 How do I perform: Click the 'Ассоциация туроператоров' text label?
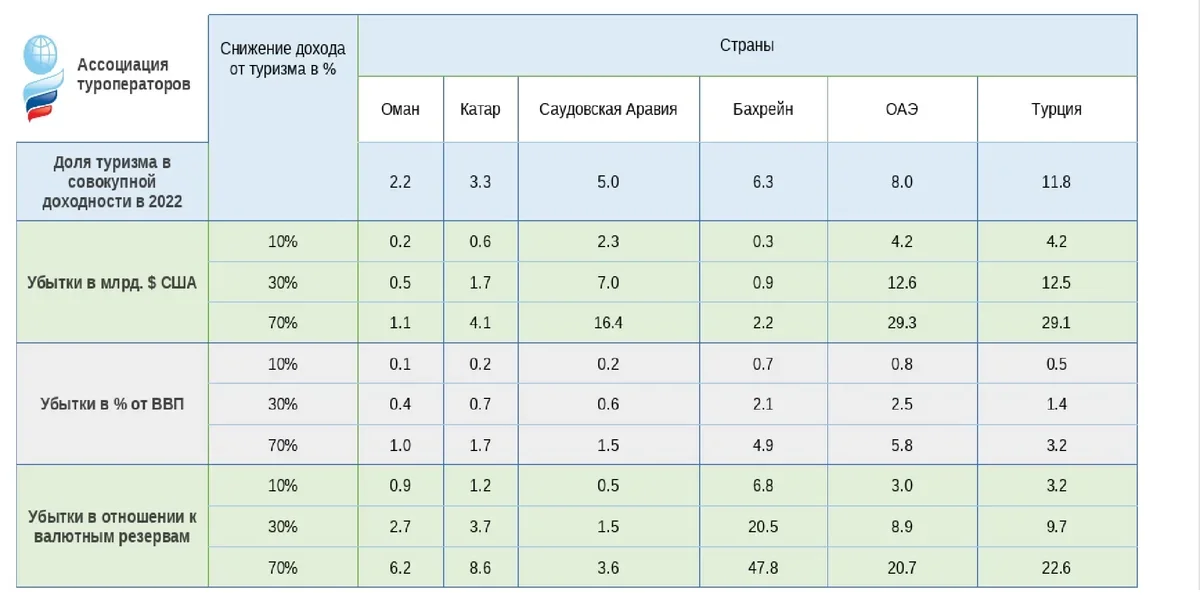tap(133, 75)
